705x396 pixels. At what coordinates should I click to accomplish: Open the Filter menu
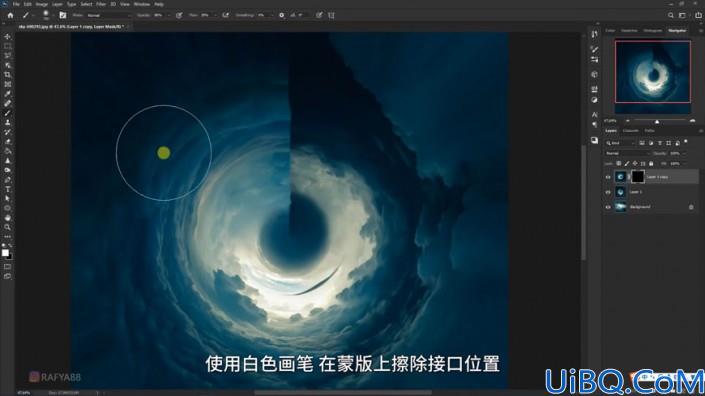point(101,4)
